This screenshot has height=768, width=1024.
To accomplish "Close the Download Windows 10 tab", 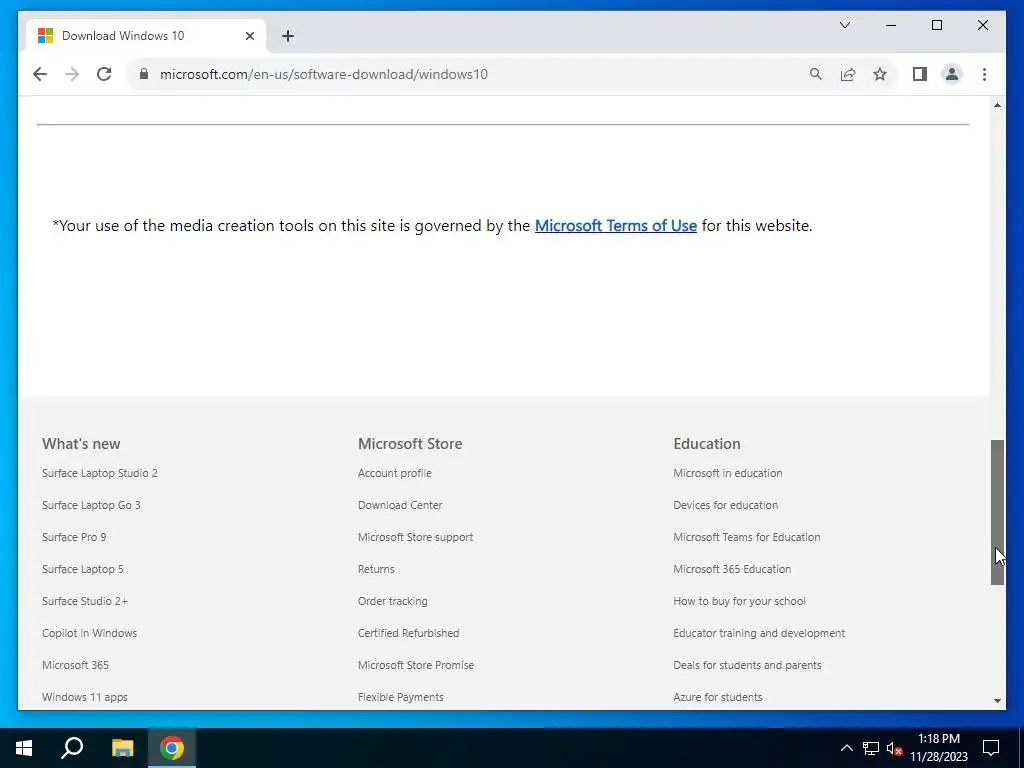I will click(x=249, y=36).
